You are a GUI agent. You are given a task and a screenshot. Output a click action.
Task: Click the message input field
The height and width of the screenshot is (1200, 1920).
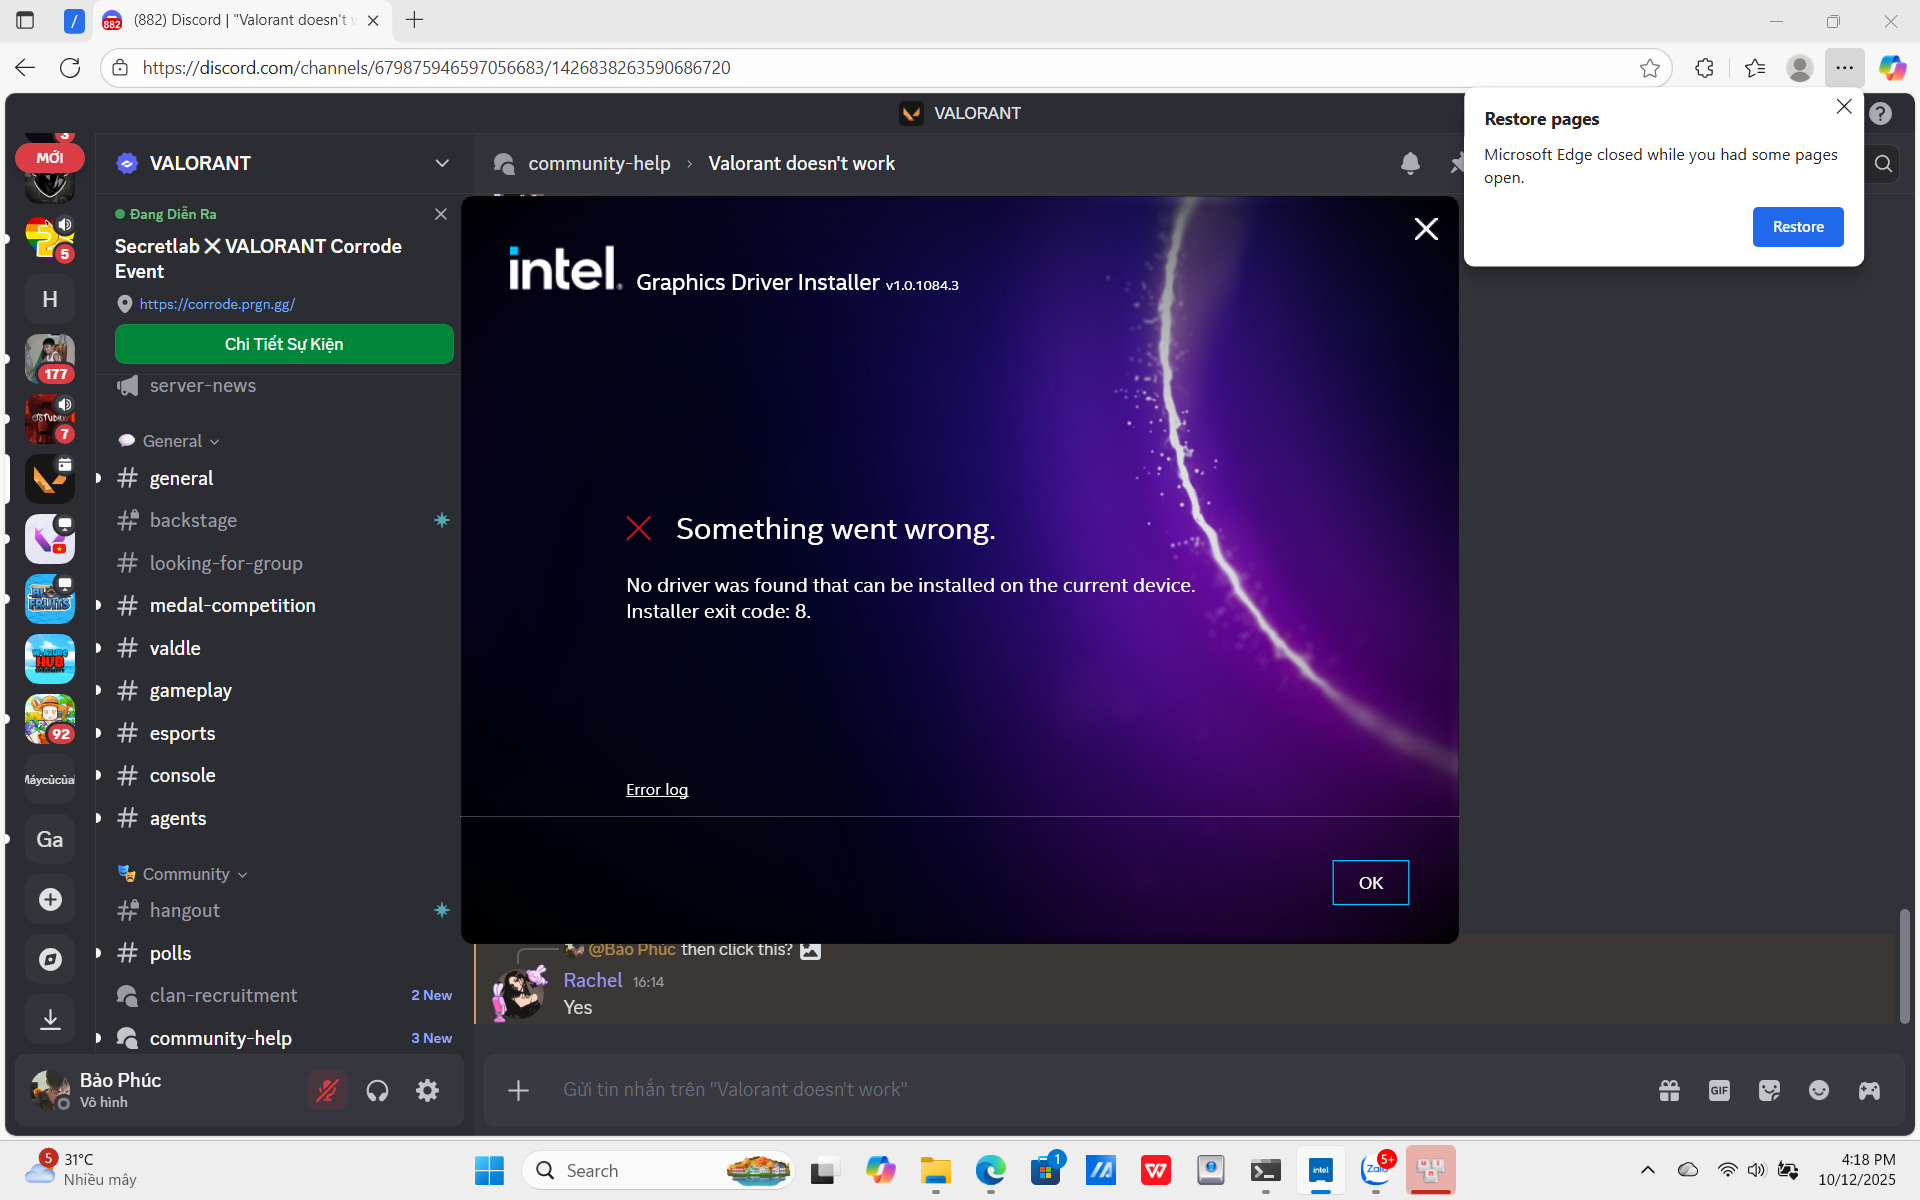tap(1000, 1089)
